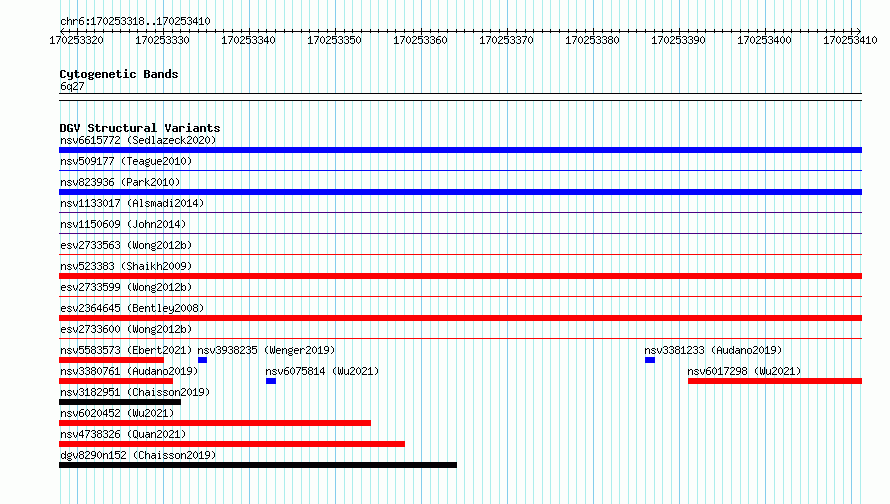
Task: Click ruler position 170253340
Action: tap(249, 40)
